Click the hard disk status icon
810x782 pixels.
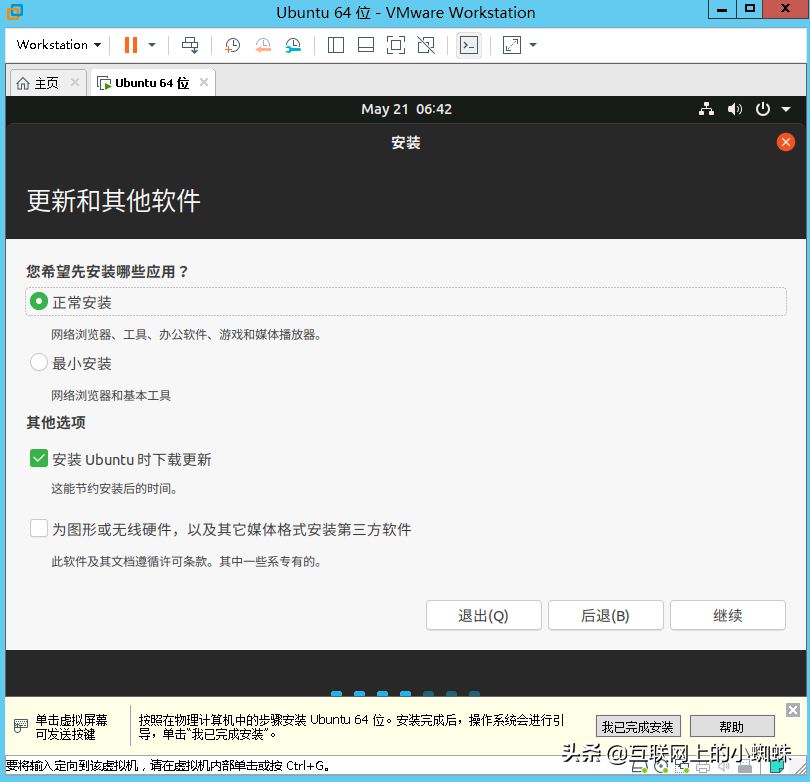[x=637, y=766]
